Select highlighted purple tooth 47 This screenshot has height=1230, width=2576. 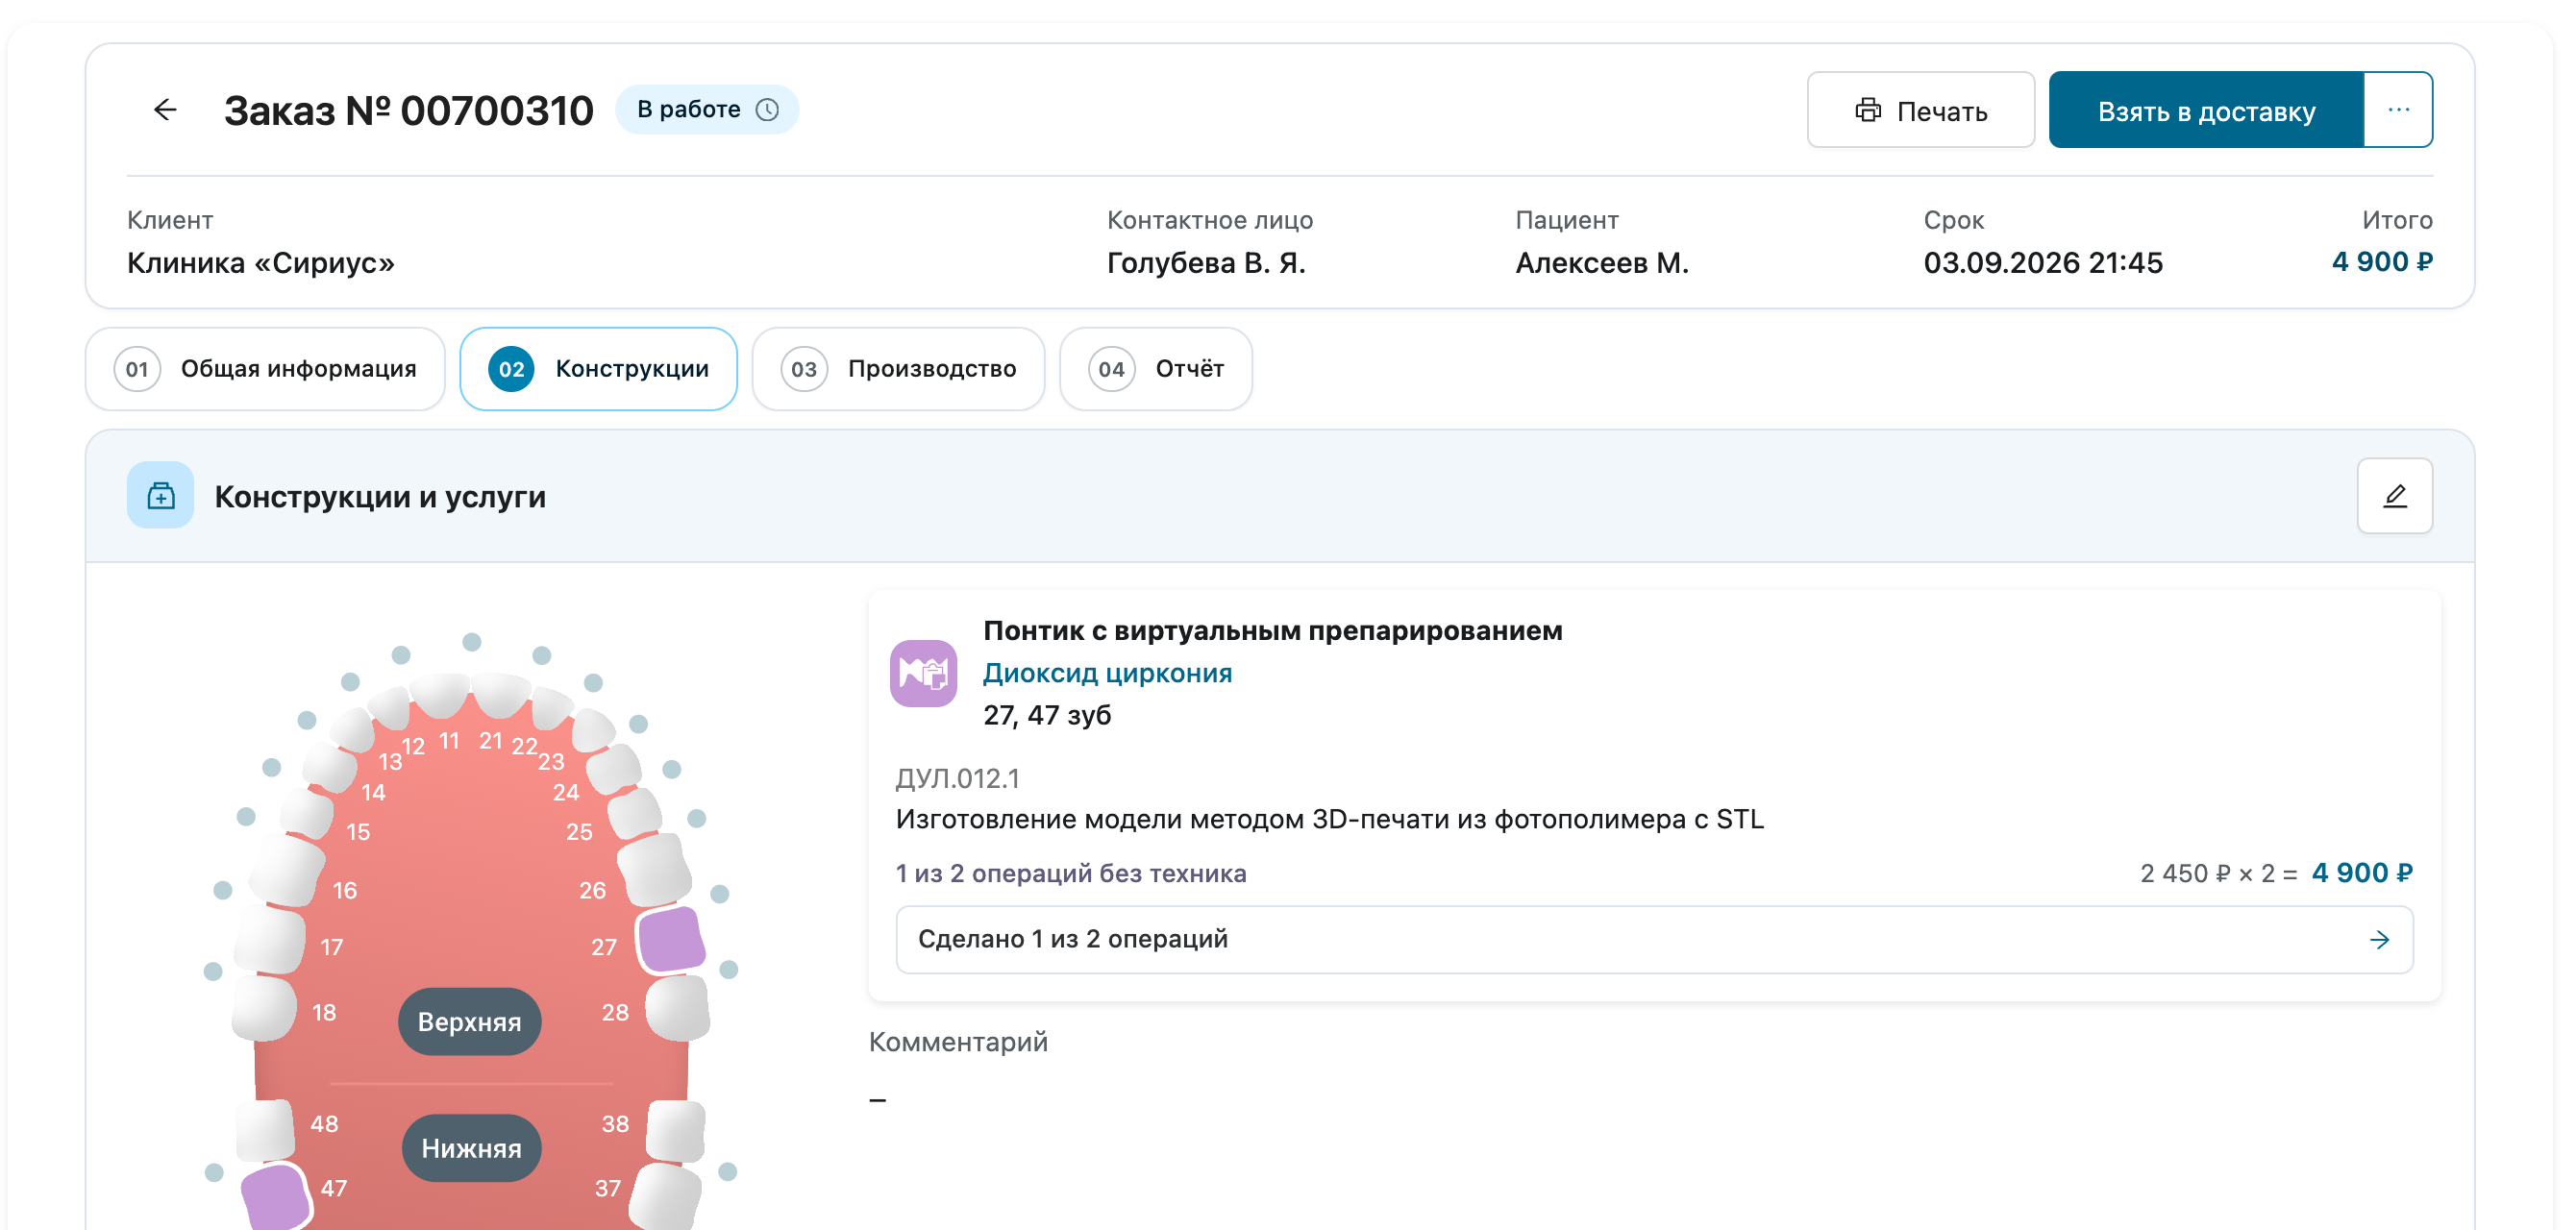pyautogui.click(x=276, y=1197)
